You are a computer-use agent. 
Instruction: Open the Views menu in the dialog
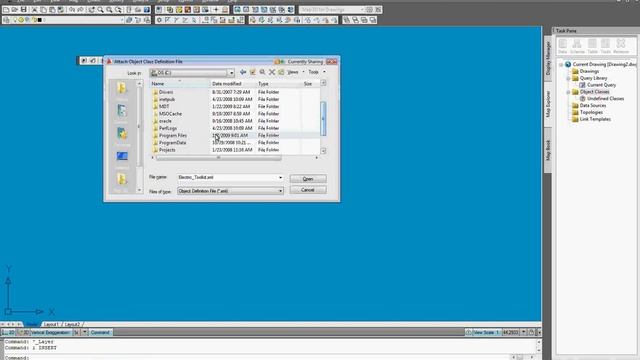point(296,72)
